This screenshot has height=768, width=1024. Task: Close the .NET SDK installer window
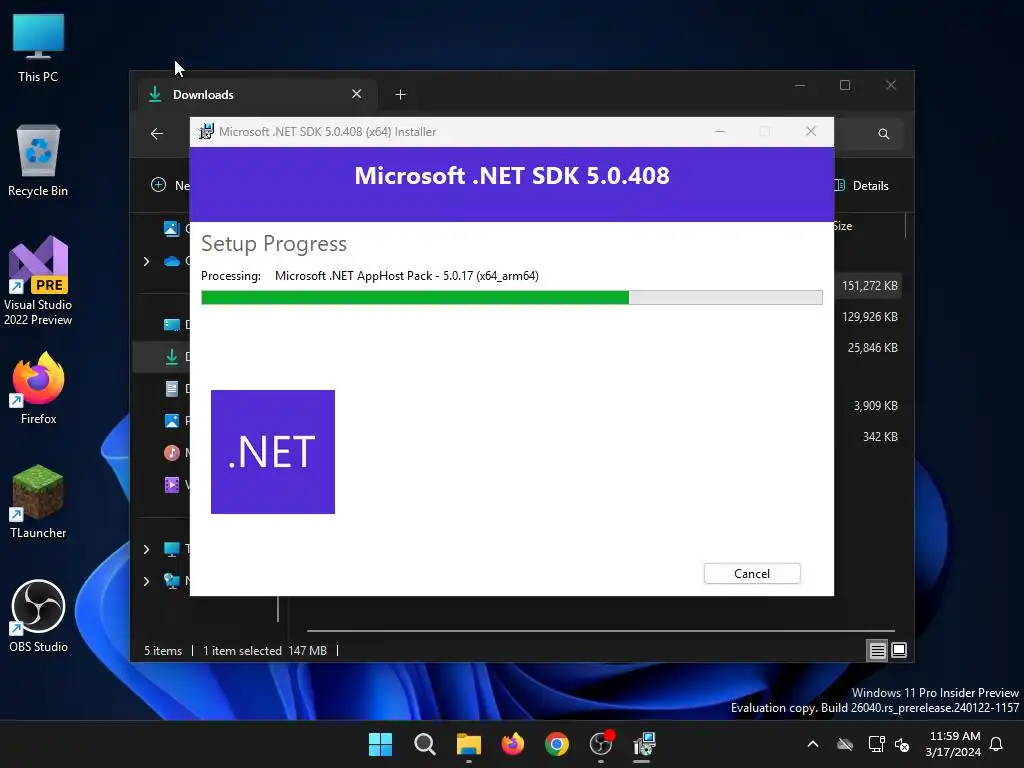click(x=810, y=131)
